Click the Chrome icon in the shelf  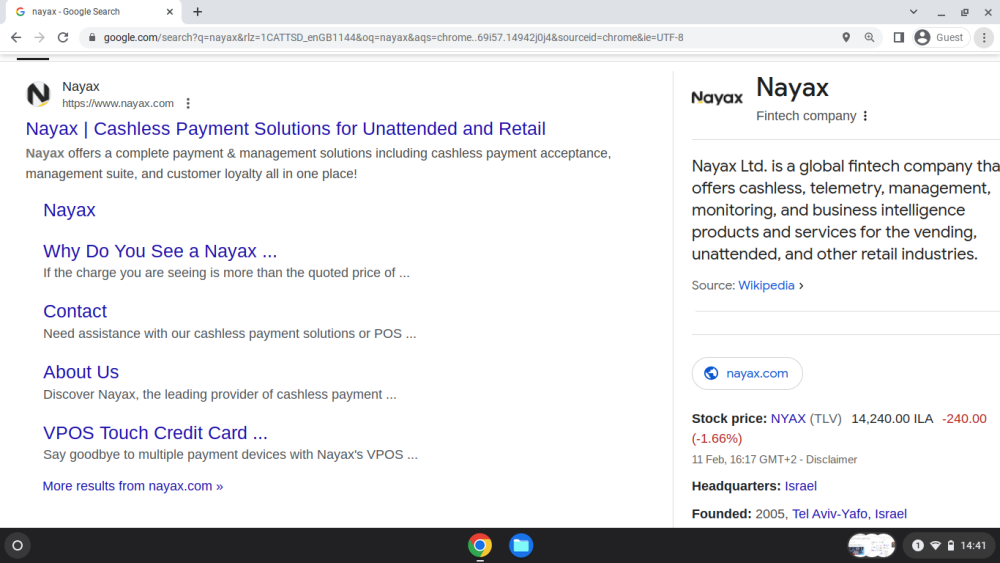[480, 546]
